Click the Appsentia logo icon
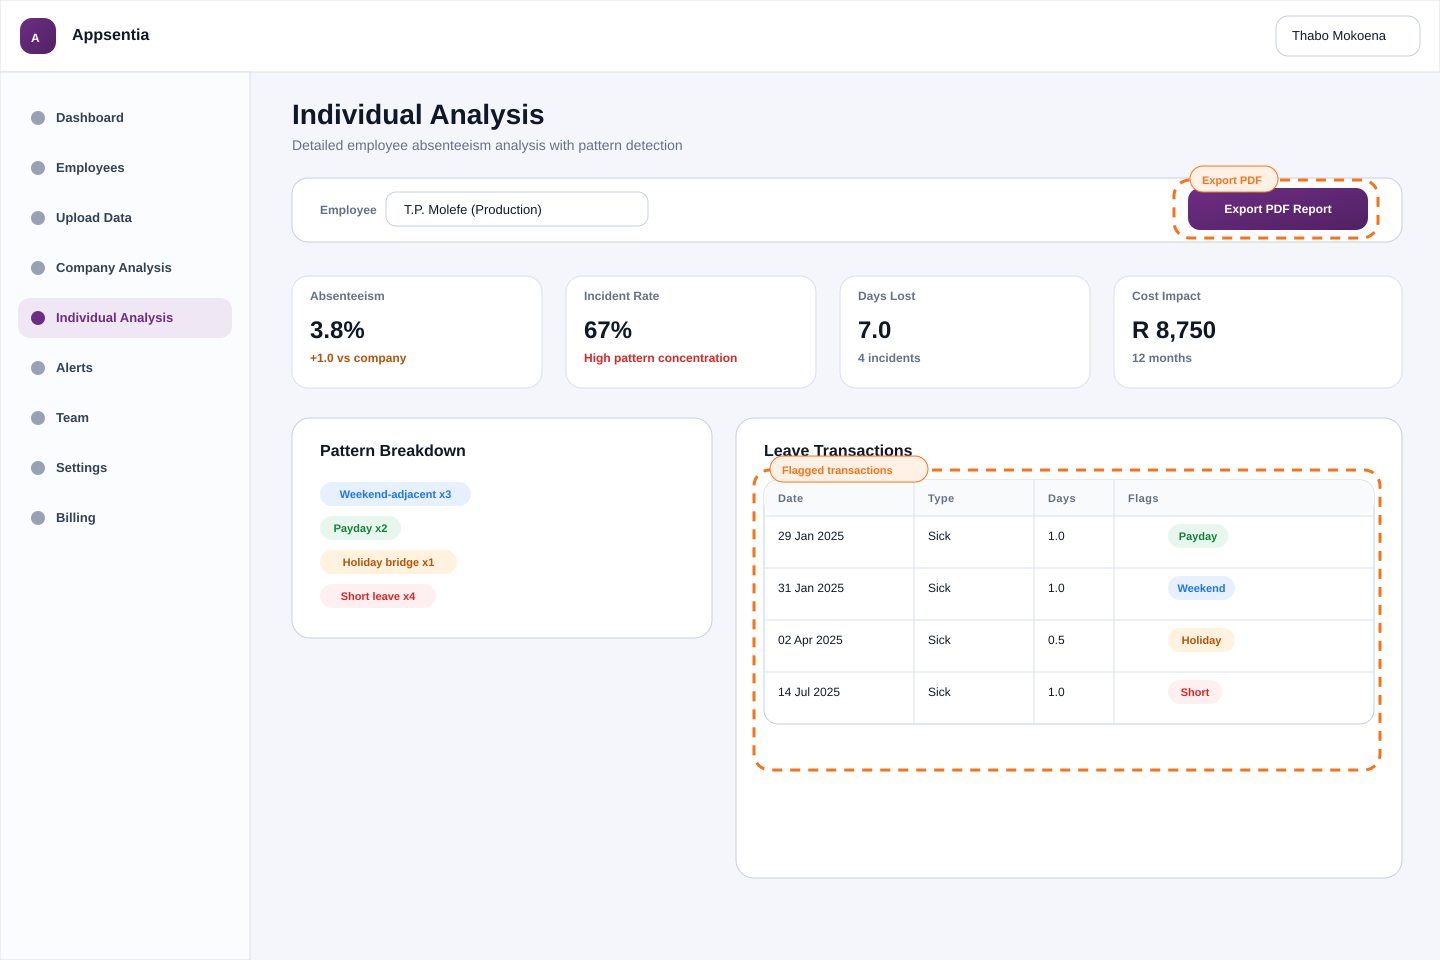Image resolution: width=1440 pixels, height=960 pixels. pyautogui.click(x=38, y=36)
